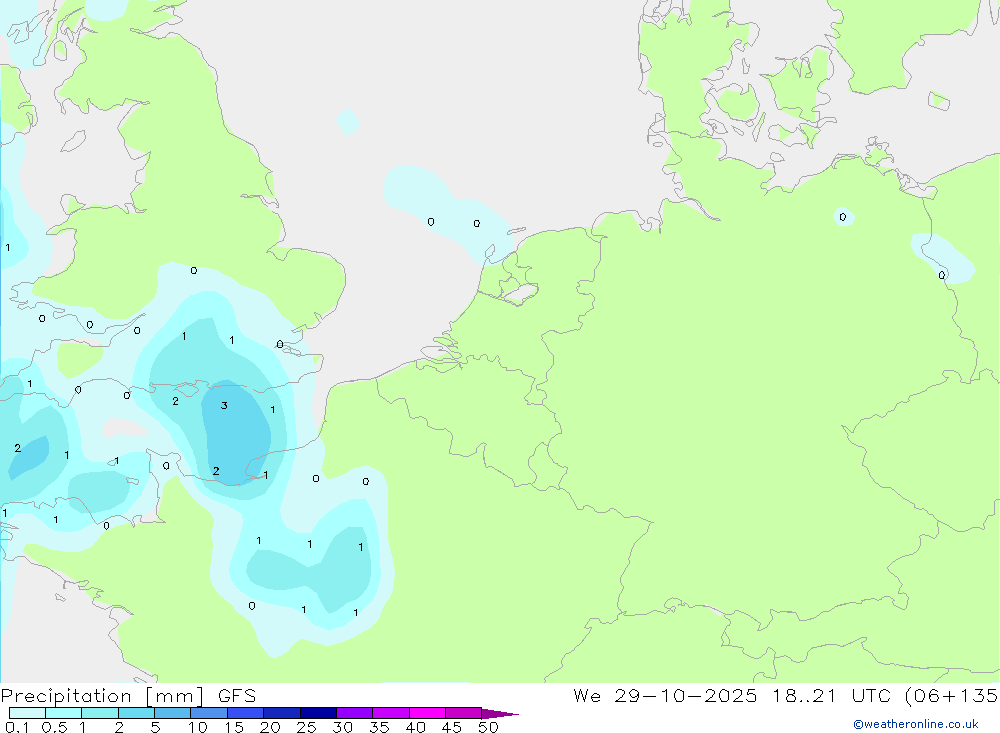
Task: Click the "30" legend label
Action: pos(342,727)
